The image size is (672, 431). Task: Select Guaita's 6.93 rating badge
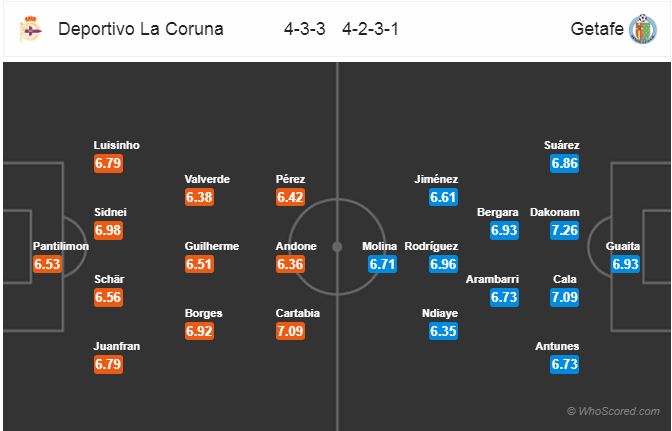(x=625, y=264)
